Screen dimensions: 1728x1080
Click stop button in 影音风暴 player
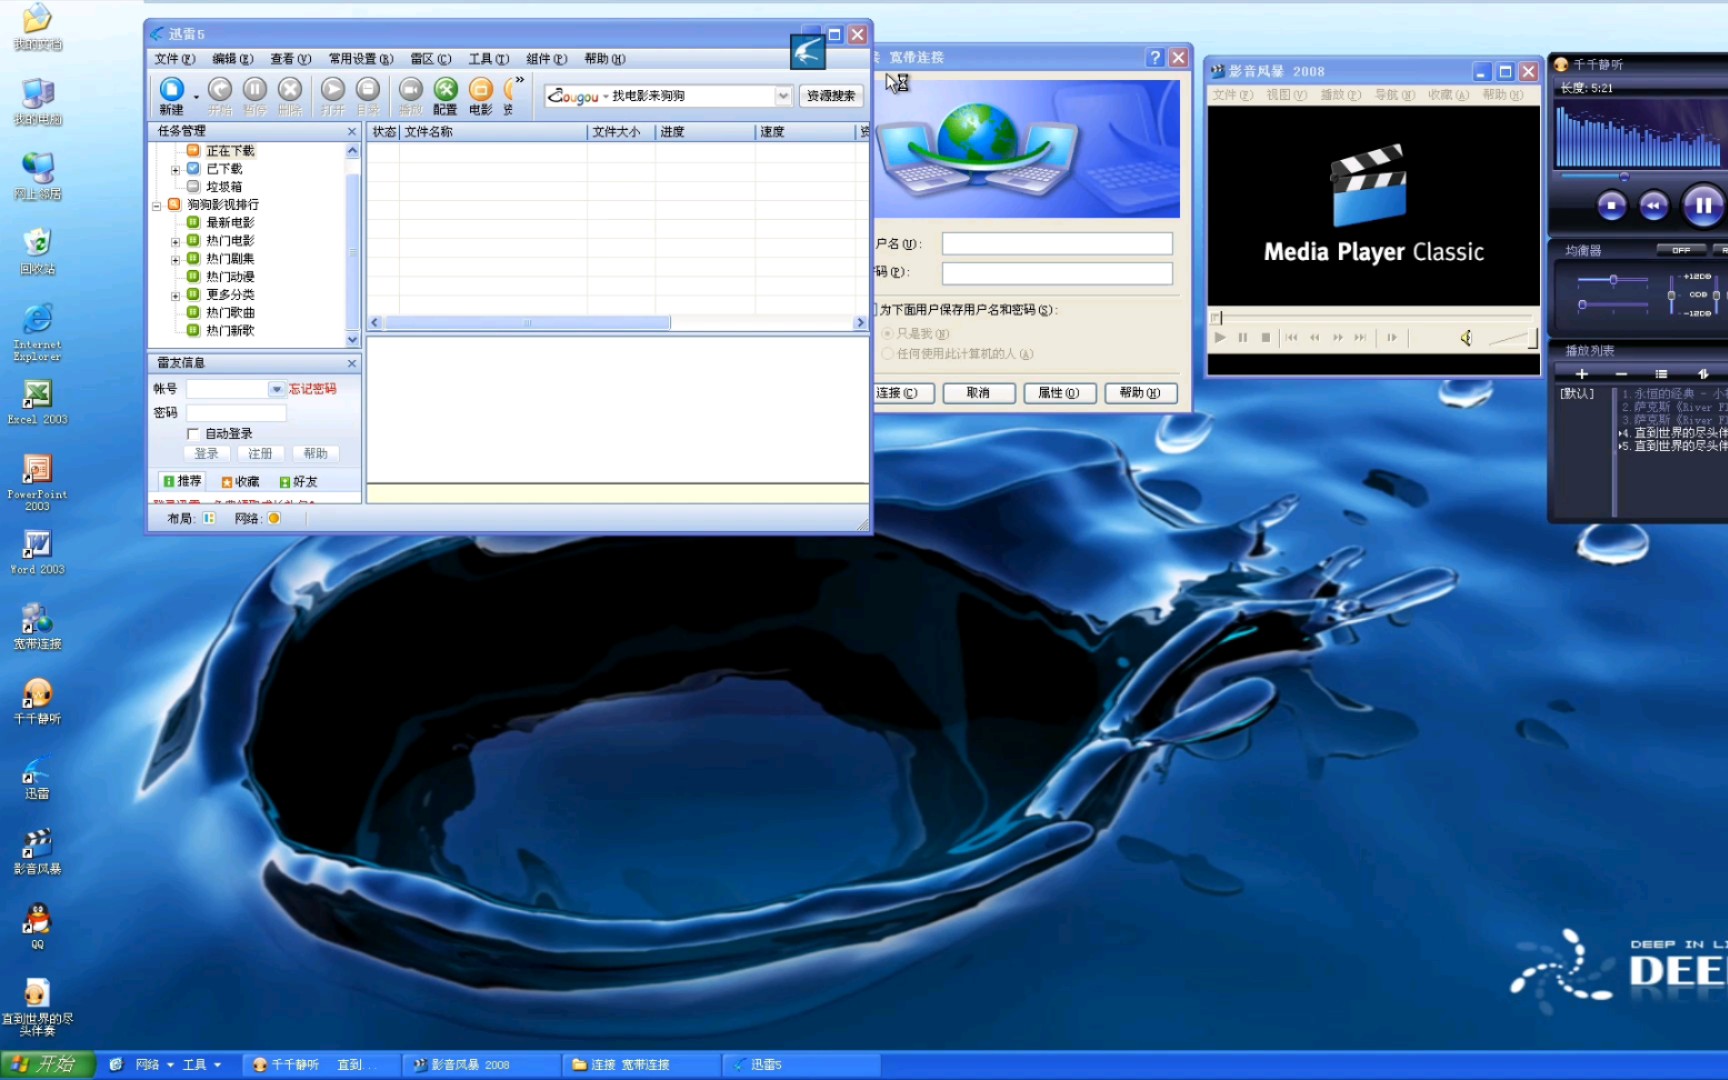pos(1266,338)
